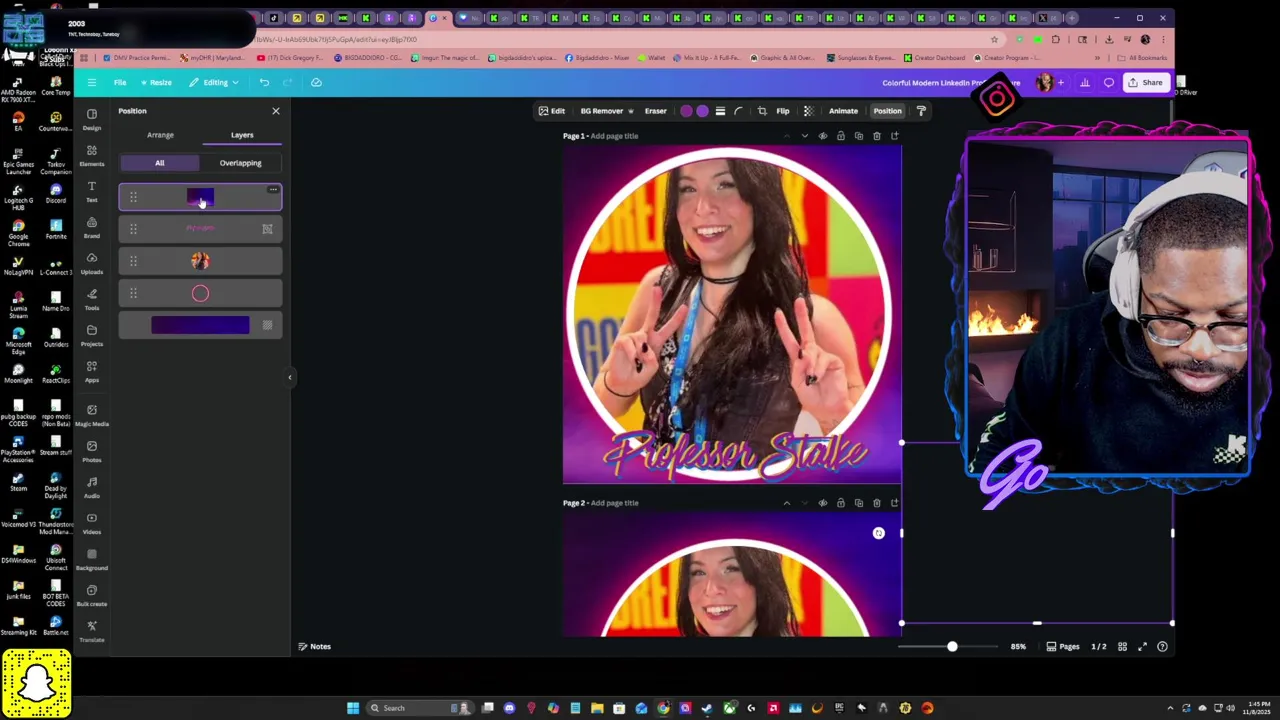1280x720 pixels.
Task: Select the Overlapping layers filter
Action: coord(240,163)
